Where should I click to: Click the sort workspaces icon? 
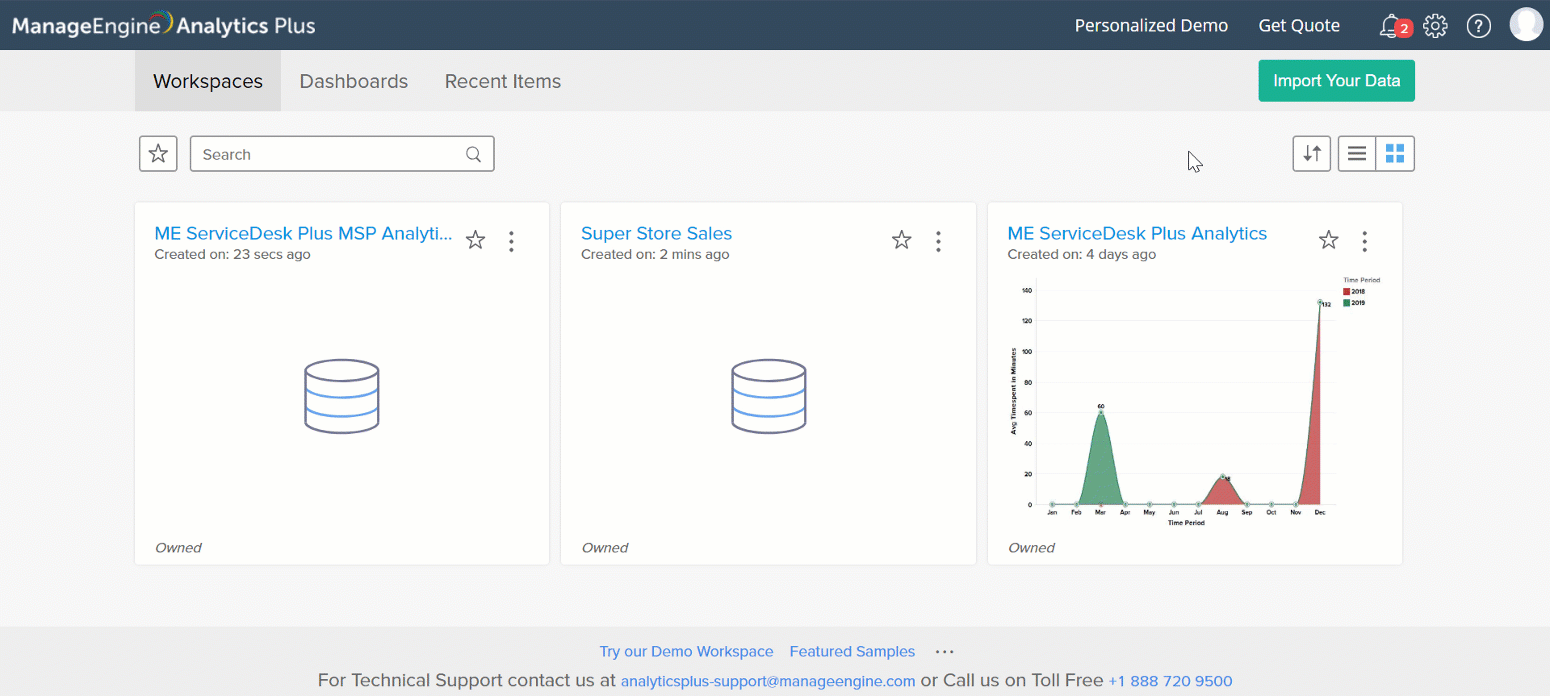[1311, 154]
